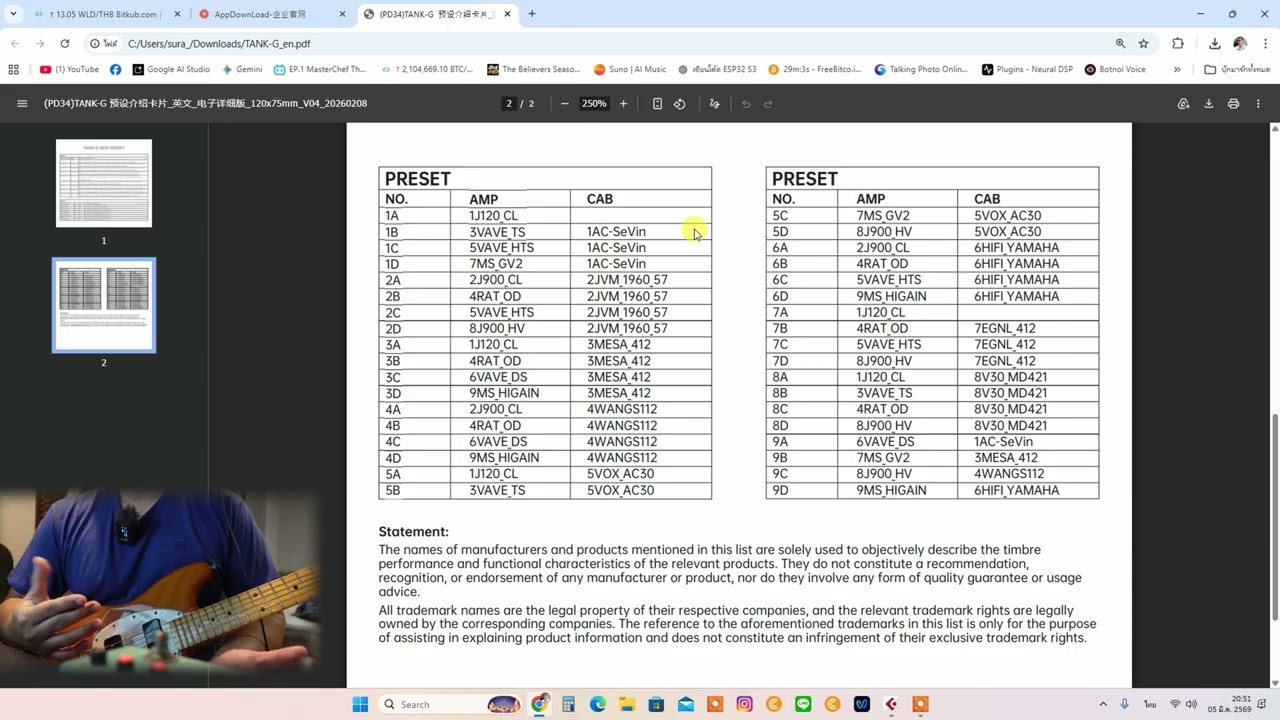The image size is (1280, 720).
Task: Click the PDF redo arrow
Action: click(768, 104)
